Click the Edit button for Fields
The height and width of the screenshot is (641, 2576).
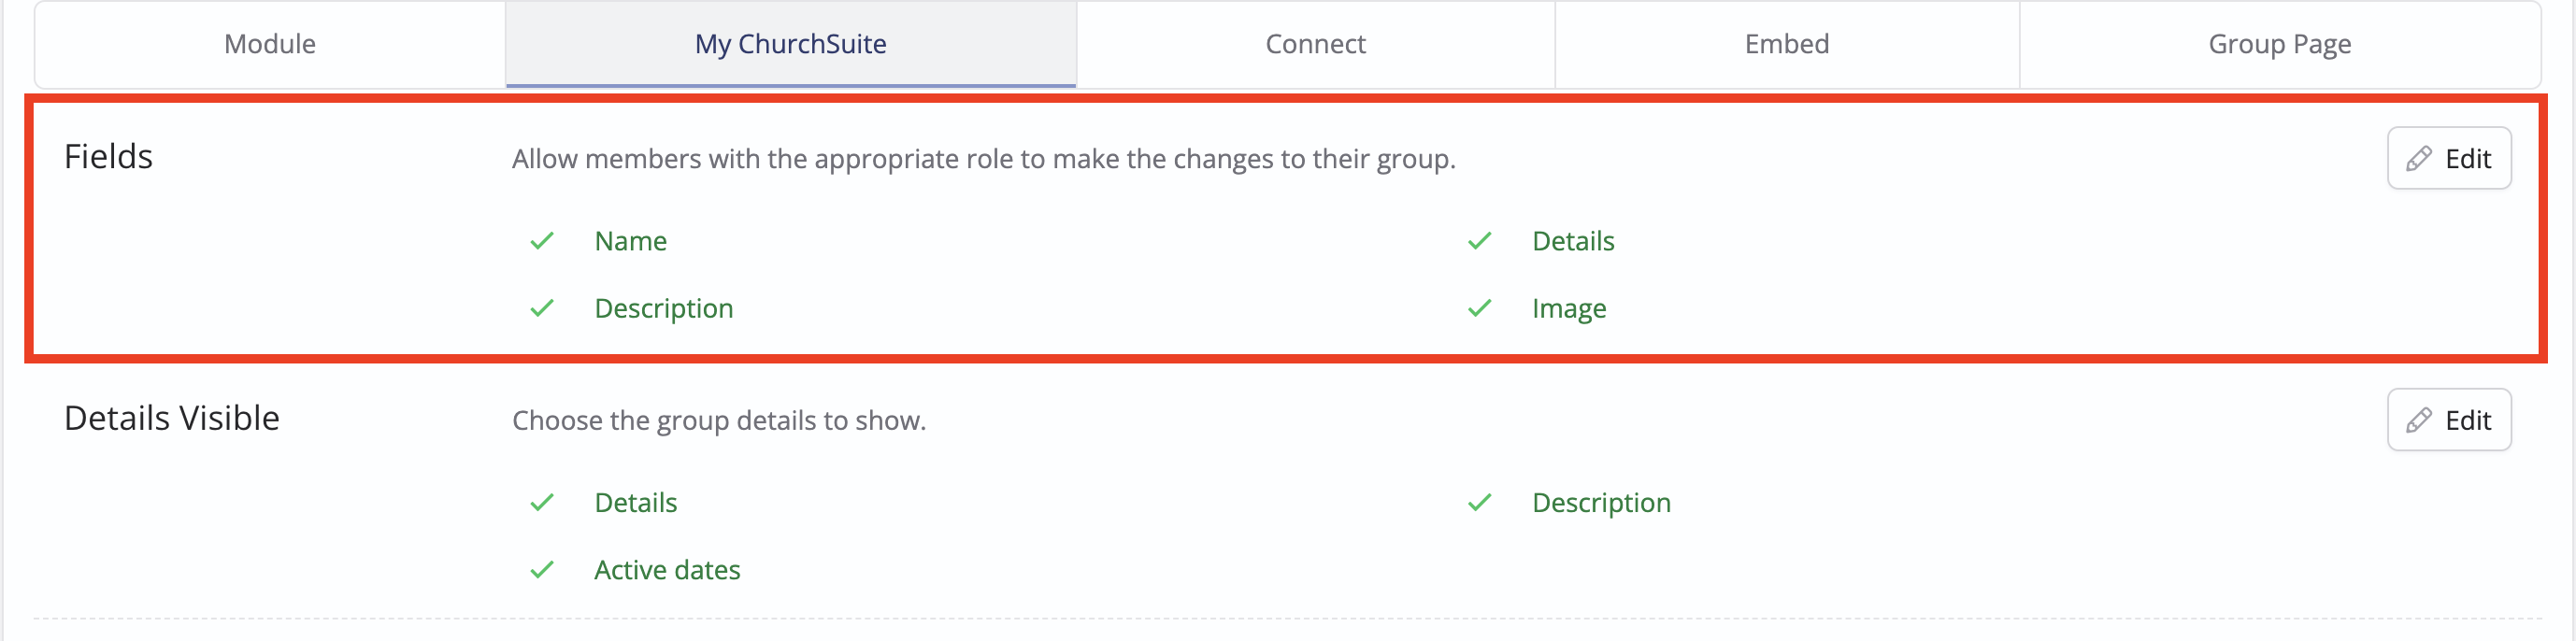[2448, 158]
